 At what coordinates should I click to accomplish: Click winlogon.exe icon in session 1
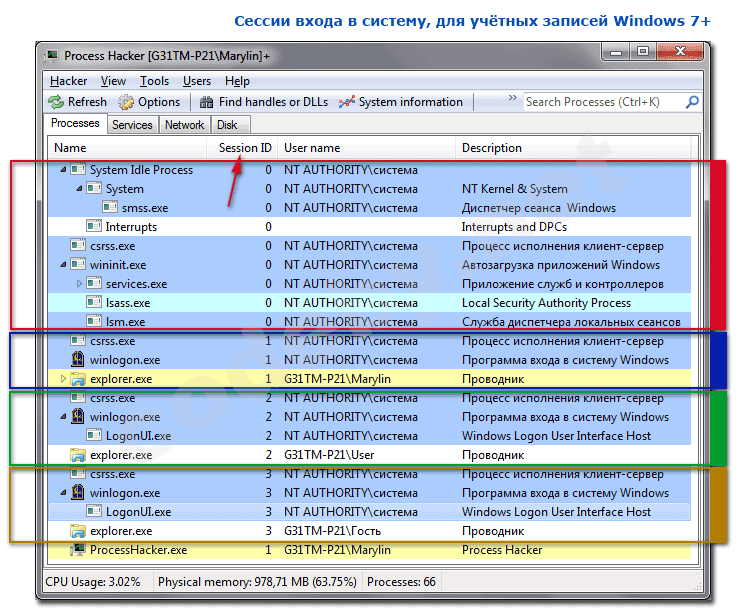(78, 360)
